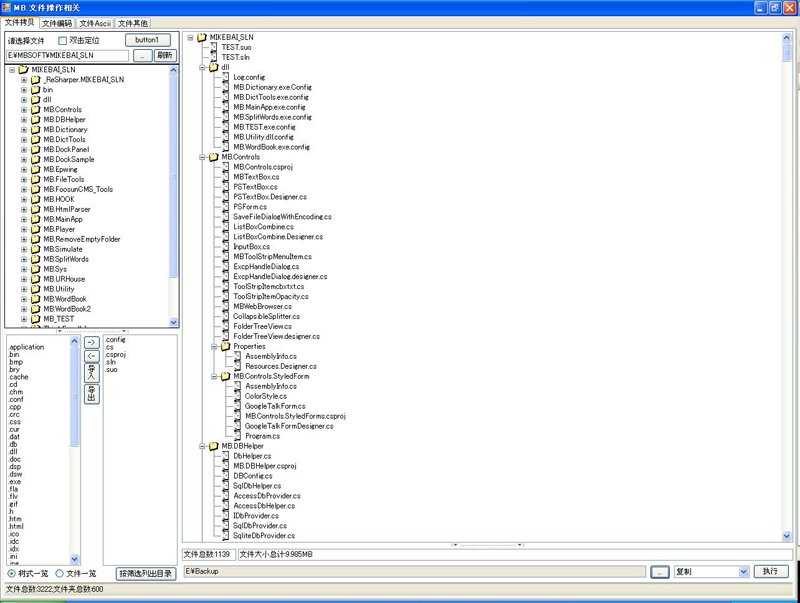Image resolution: width=800 pixels, height=603 pixels.
Task: Enable the 双击定位 checkbox
Action: tap(63, 41)
